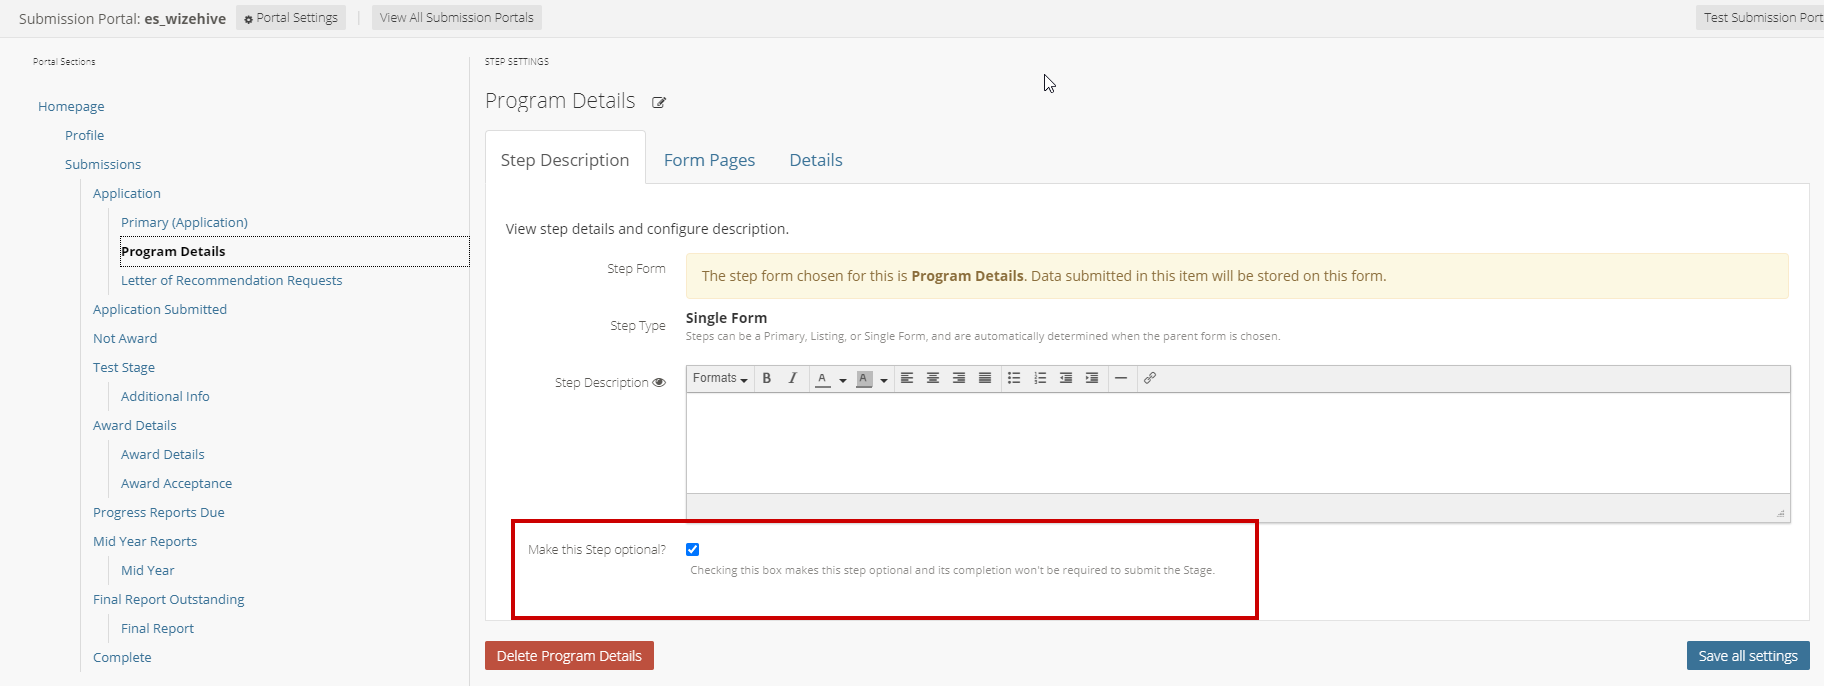Screen dimensions: 1824x686
Task: Select Application Submitted stage
Action: [160, 309]
